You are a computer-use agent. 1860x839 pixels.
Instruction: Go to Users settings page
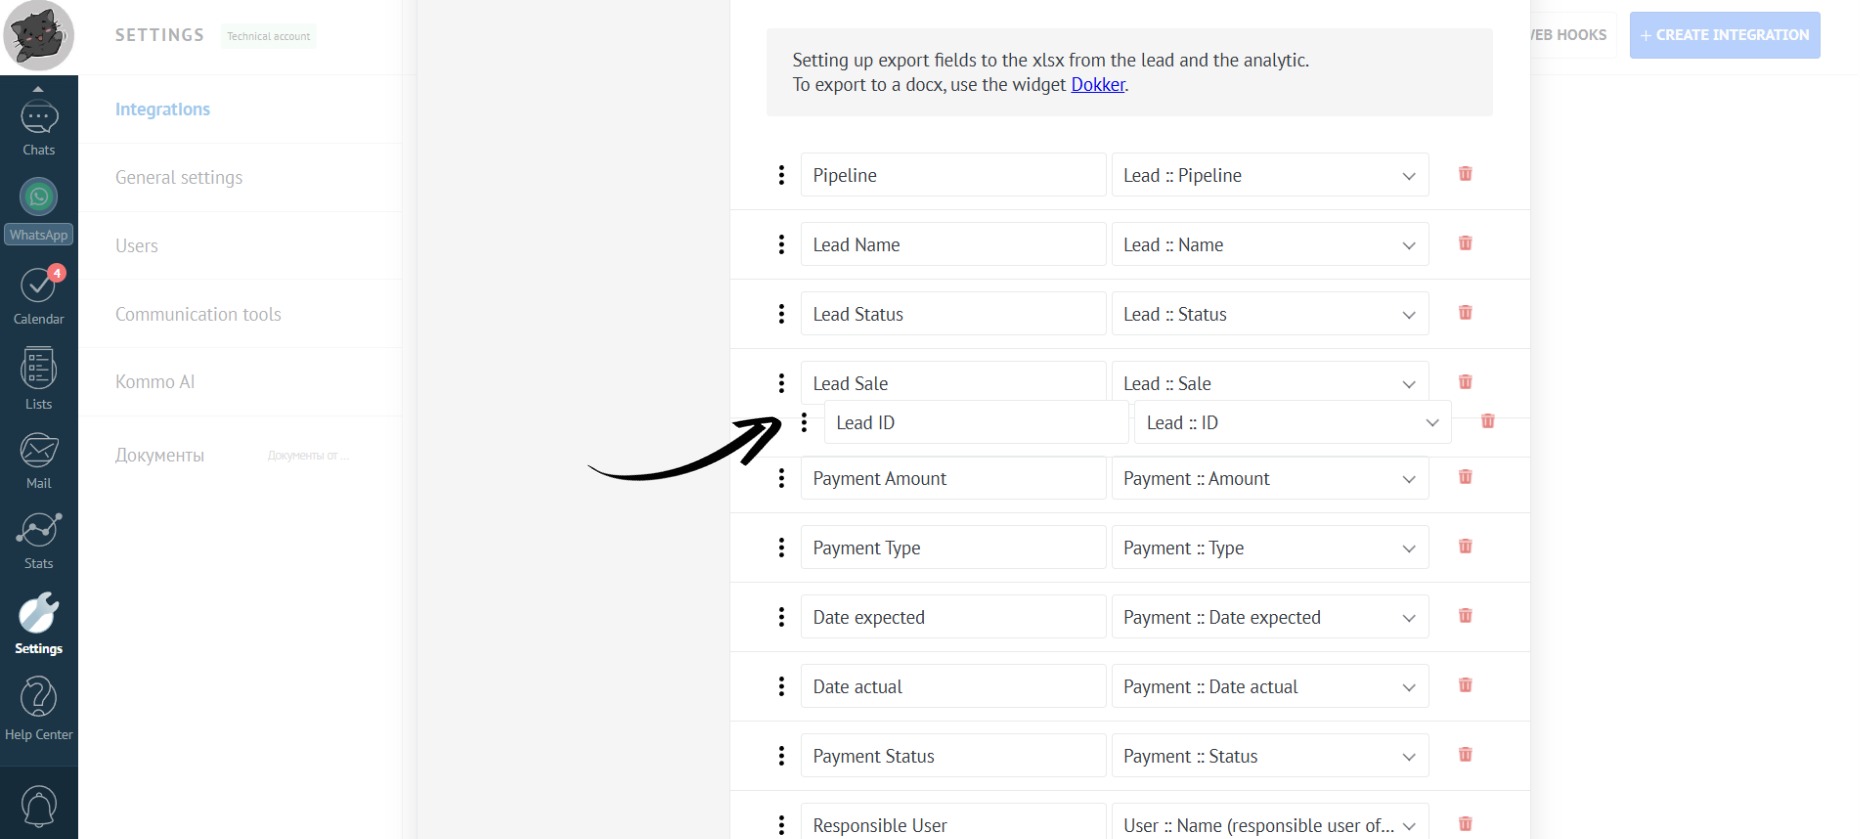(x=137, y=246)
